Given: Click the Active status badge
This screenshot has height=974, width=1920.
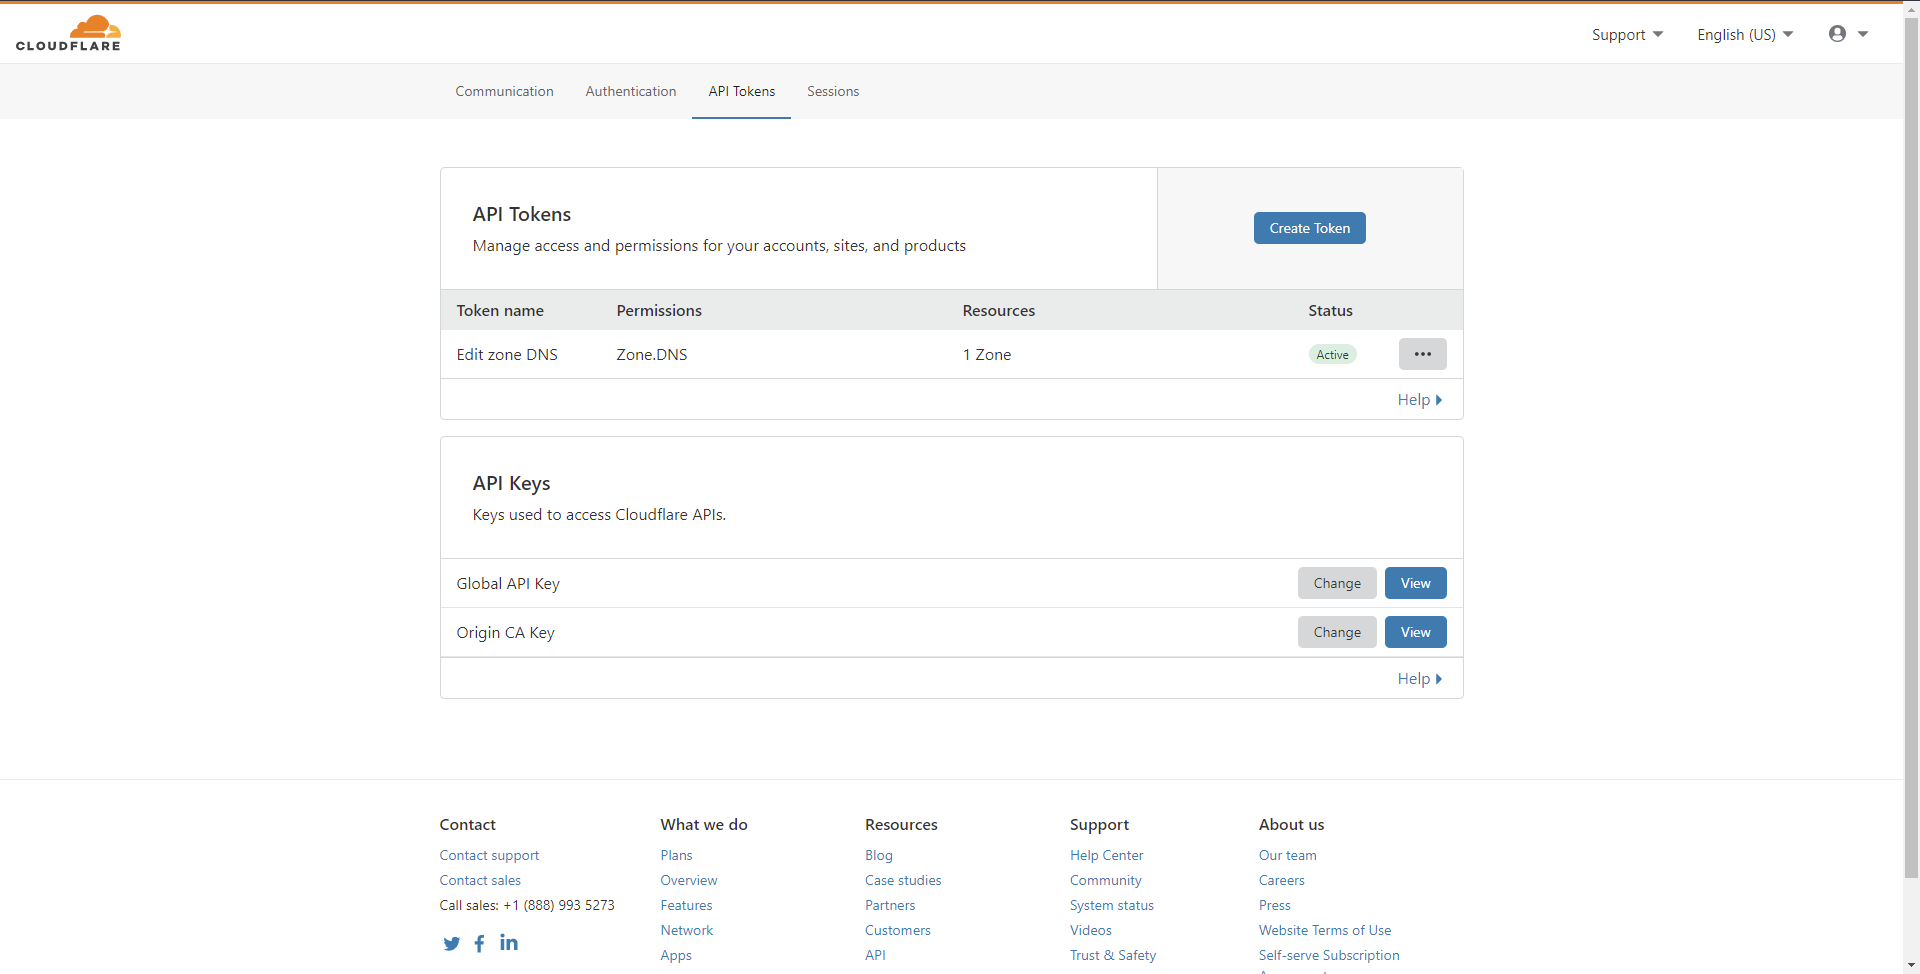Looking at the screenshot, I should [1332, 354].
